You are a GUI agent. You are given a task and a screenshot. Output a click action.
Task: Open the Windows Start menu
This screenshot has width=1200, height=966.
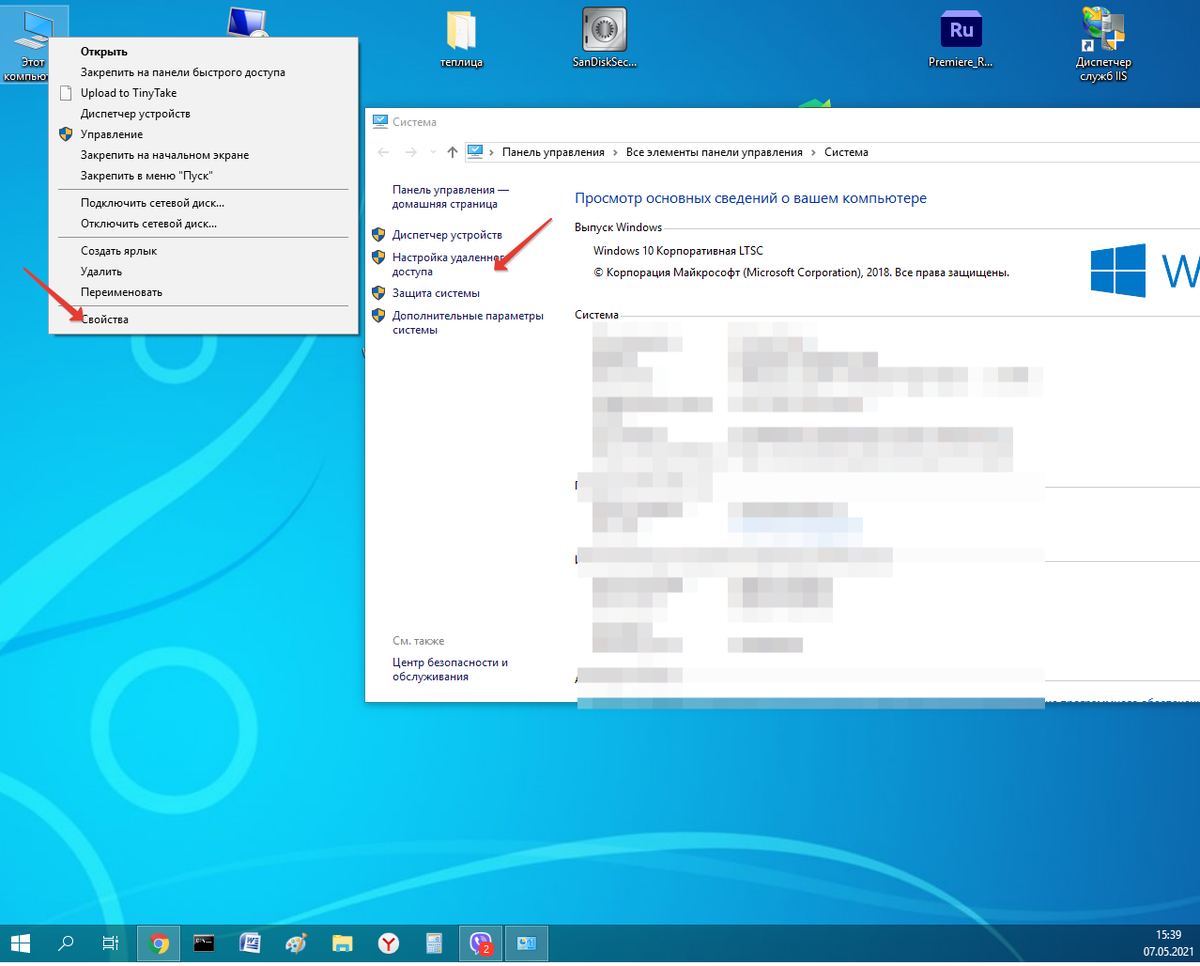pos(21,943)
